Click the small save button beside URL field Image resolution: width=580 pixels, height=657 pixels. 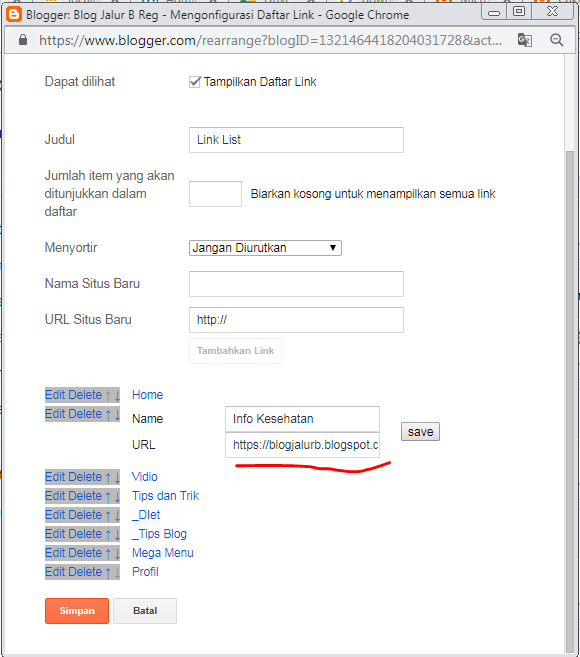pos(420,432)
